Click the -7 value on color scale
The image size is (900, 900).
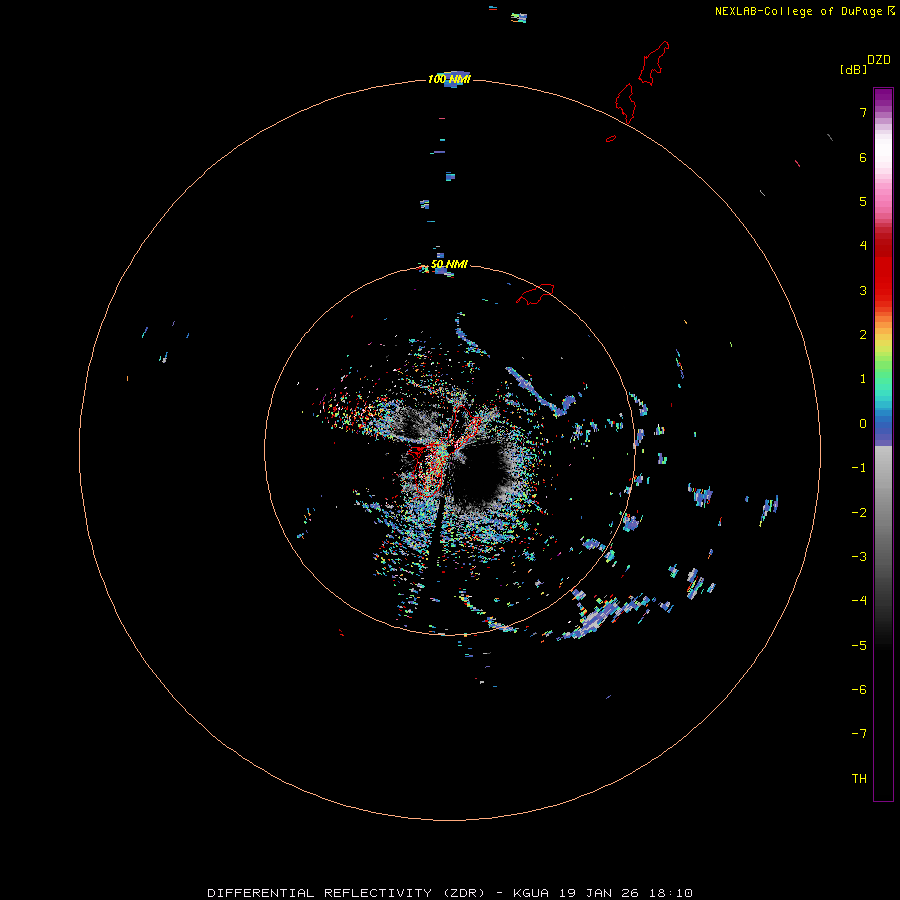tap(859, 734)
